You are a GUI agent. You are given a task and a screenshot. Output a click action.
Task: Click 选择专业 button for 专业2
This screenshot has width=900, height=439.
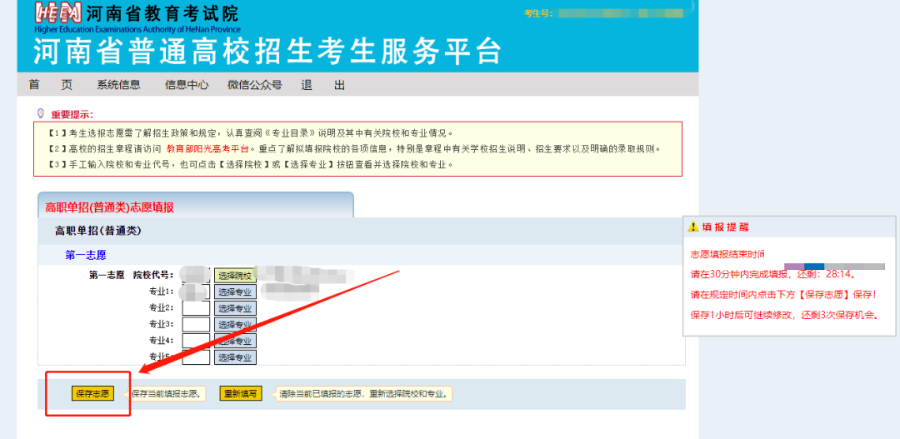click(x=235, y=308)
